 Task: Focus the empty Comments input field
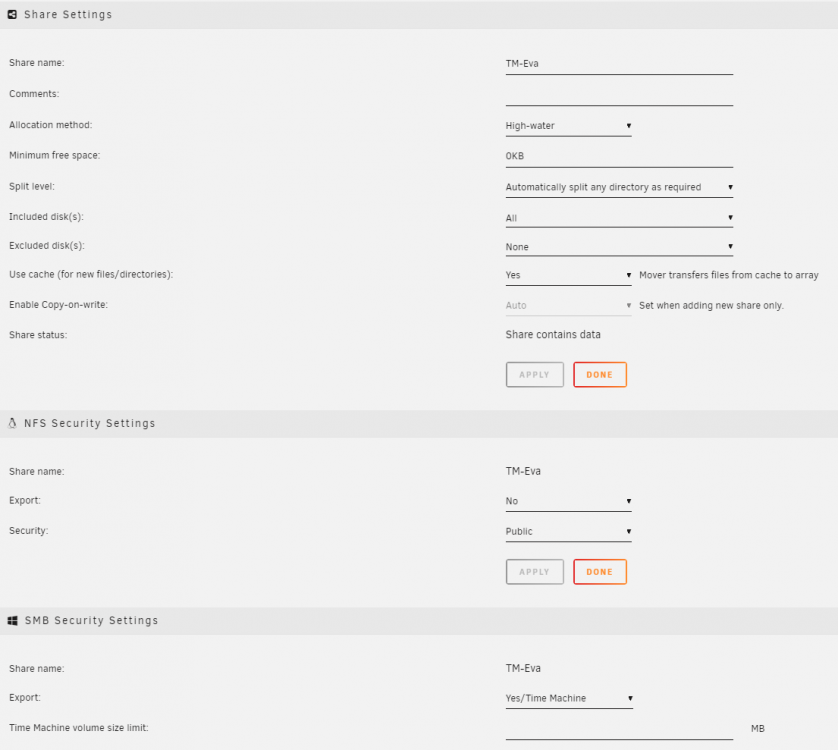pyautogui.click(x=619, y=95)
